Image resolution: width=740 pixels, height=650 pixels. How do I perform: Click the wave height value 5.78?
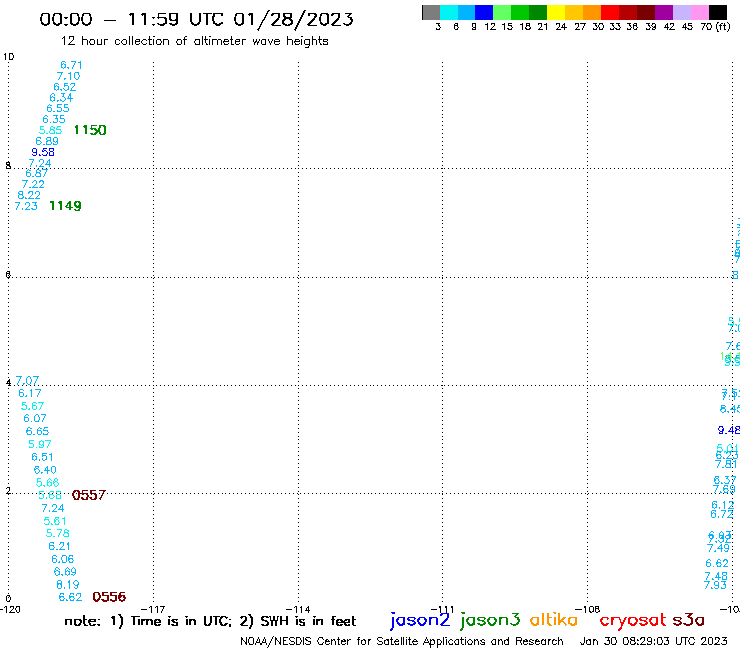click(58, 533)
